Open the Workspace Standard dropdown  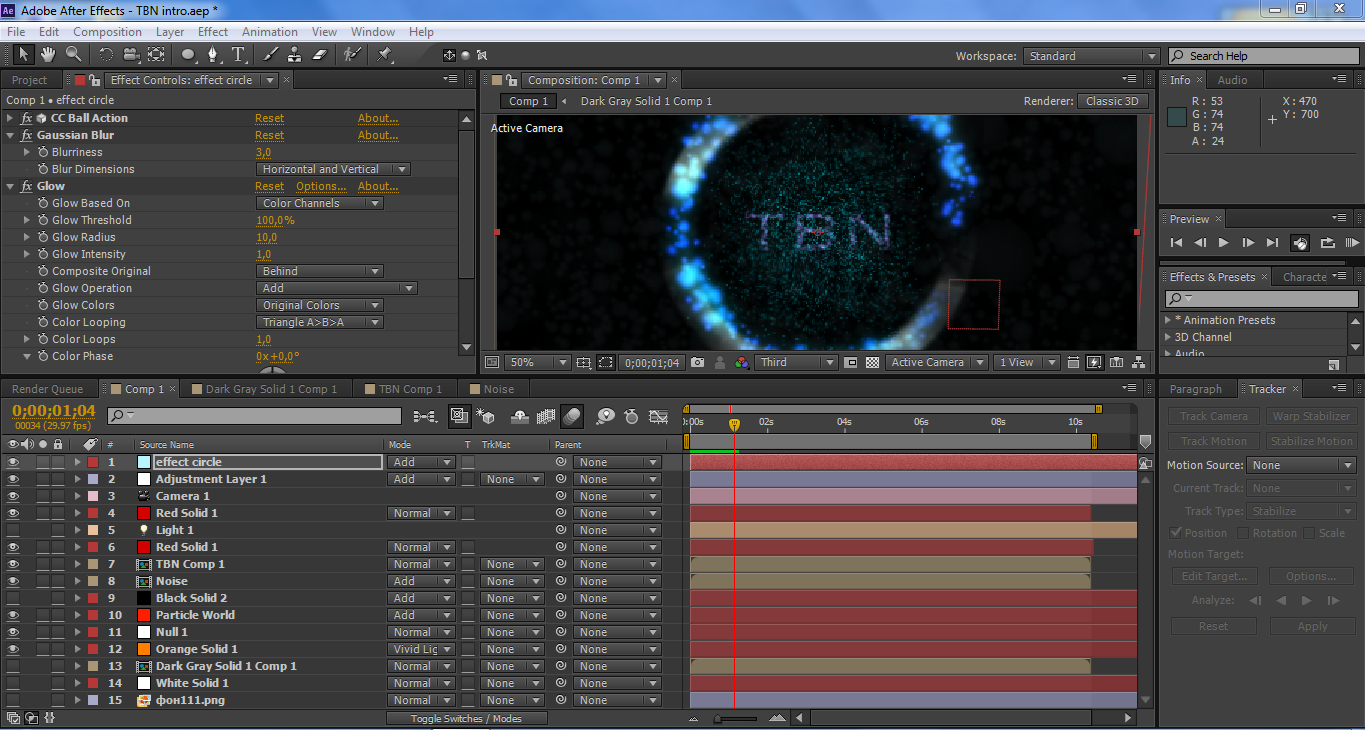pos(1091,56)
